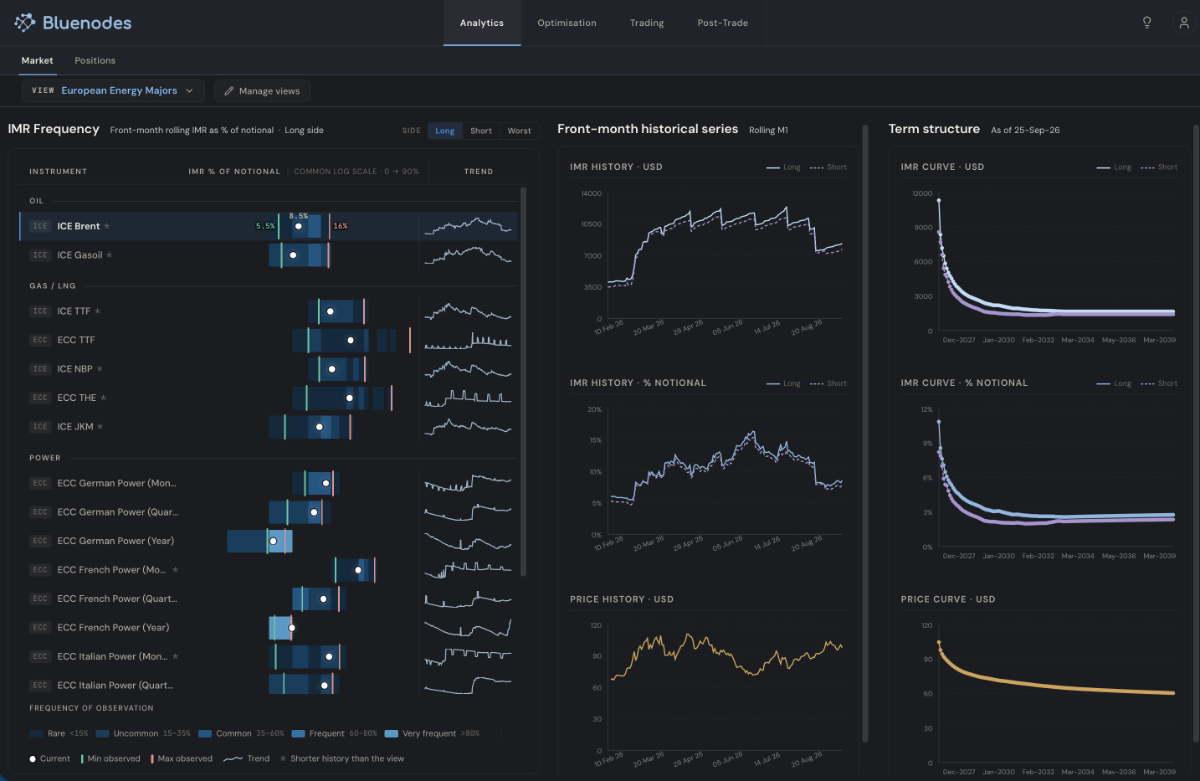Toggle Long series in IMR Curve USD legend
Image resolution: width=1200 pixels, height=781 pixels.
coord(1114,167)
